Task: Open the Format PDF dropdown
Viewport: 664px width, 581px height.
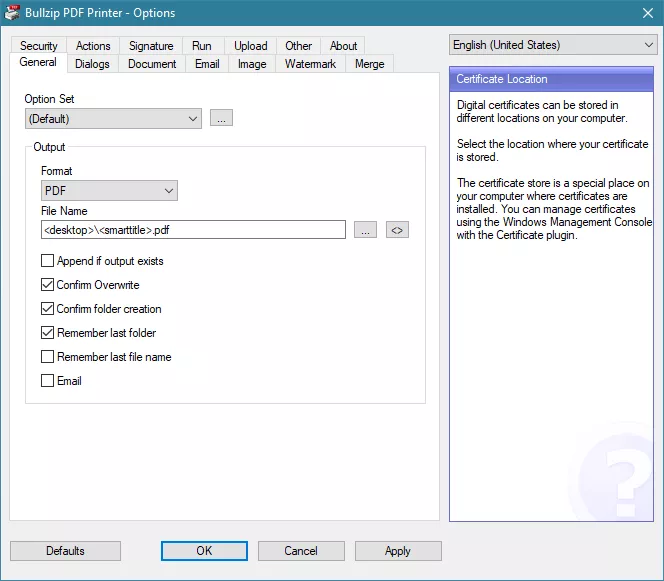Action: (109, 191)
